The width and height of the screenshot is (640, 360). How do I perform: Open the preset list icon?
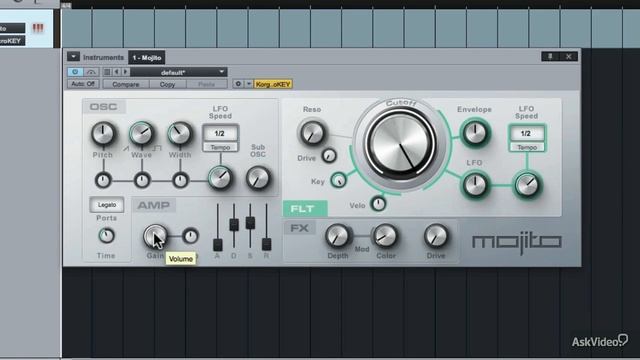[107, 72]
